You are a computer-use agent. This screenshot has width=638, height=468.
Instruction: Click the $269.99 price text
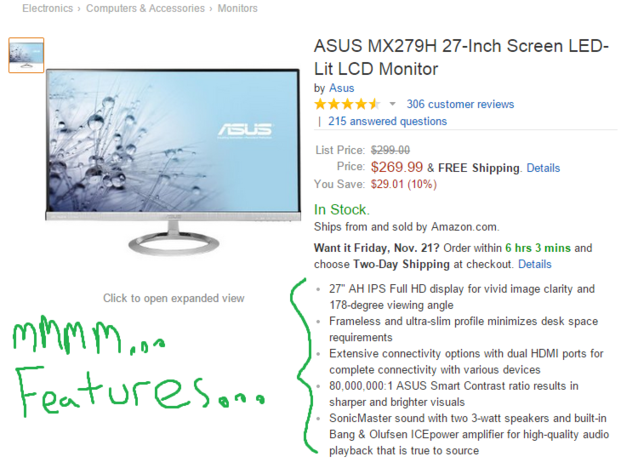tap(397, 167)
